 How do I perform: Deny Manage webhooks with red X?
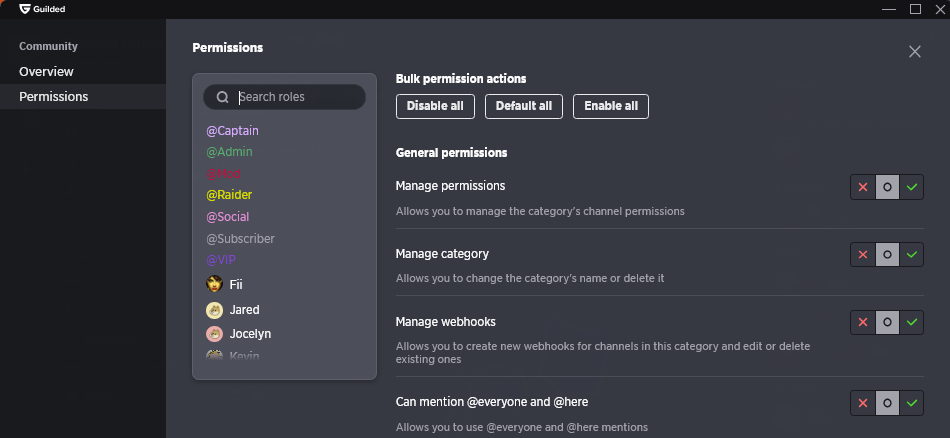click(x=863, y=322)
